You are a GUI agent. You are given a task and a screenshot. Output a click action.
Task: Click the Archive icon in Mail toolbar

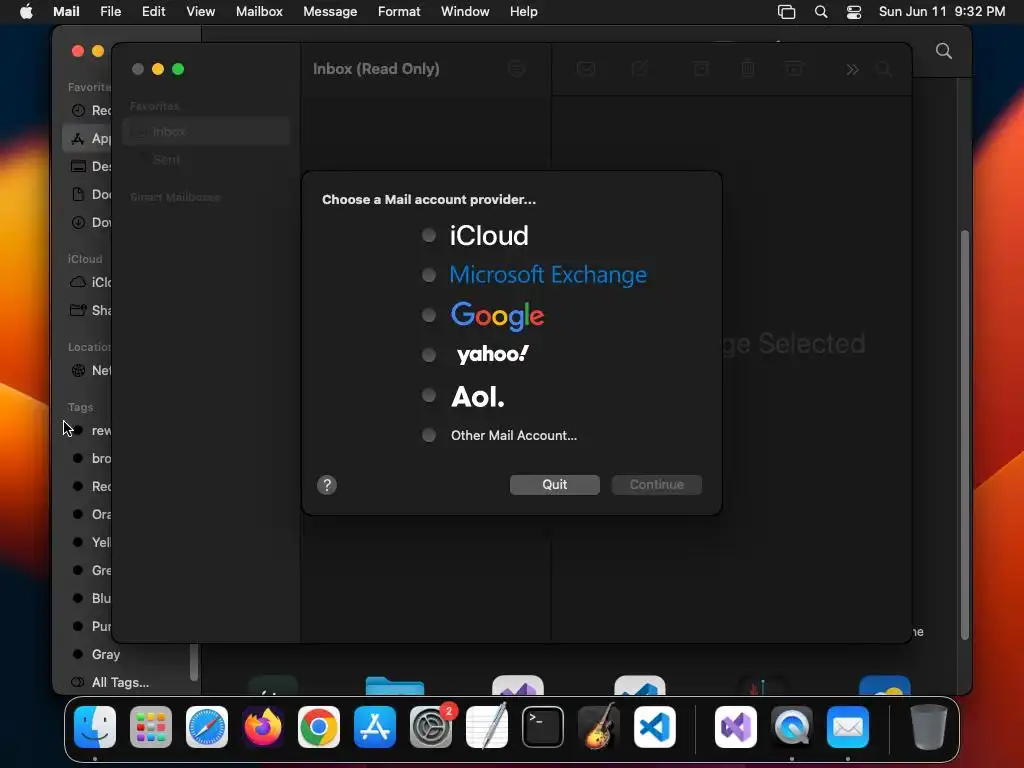[701, 69]
